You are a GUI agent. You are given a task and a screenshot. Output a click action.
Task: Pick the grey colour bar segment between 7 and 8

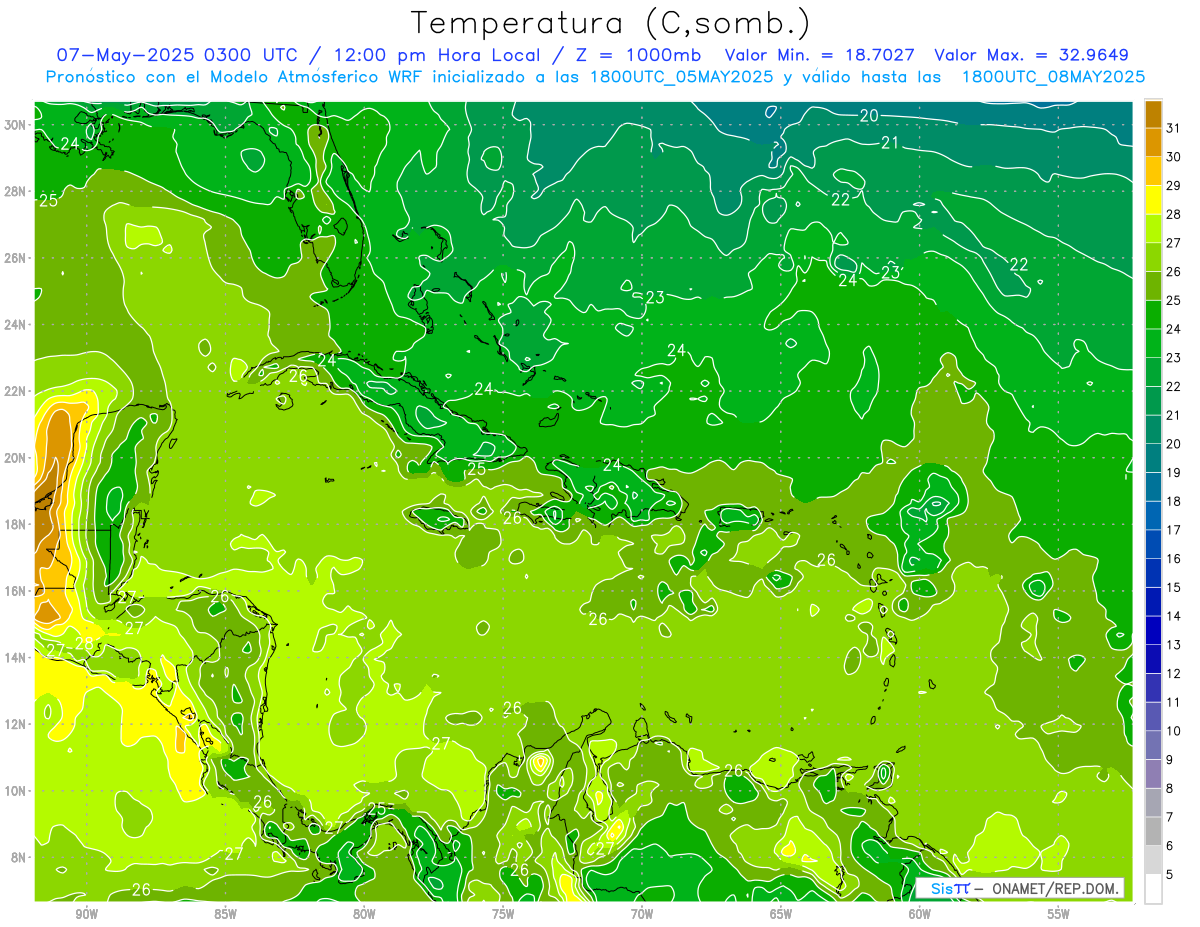pos(1153,802)
